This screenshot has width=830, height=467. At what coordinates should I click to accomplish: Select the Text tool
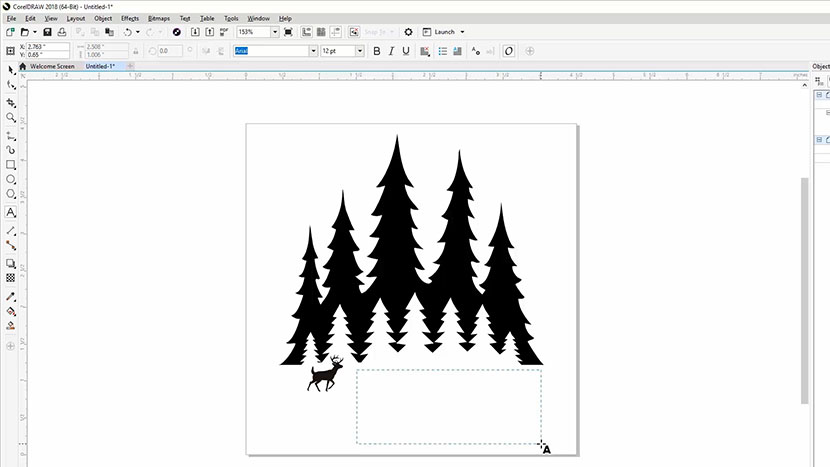click(11, 212)
